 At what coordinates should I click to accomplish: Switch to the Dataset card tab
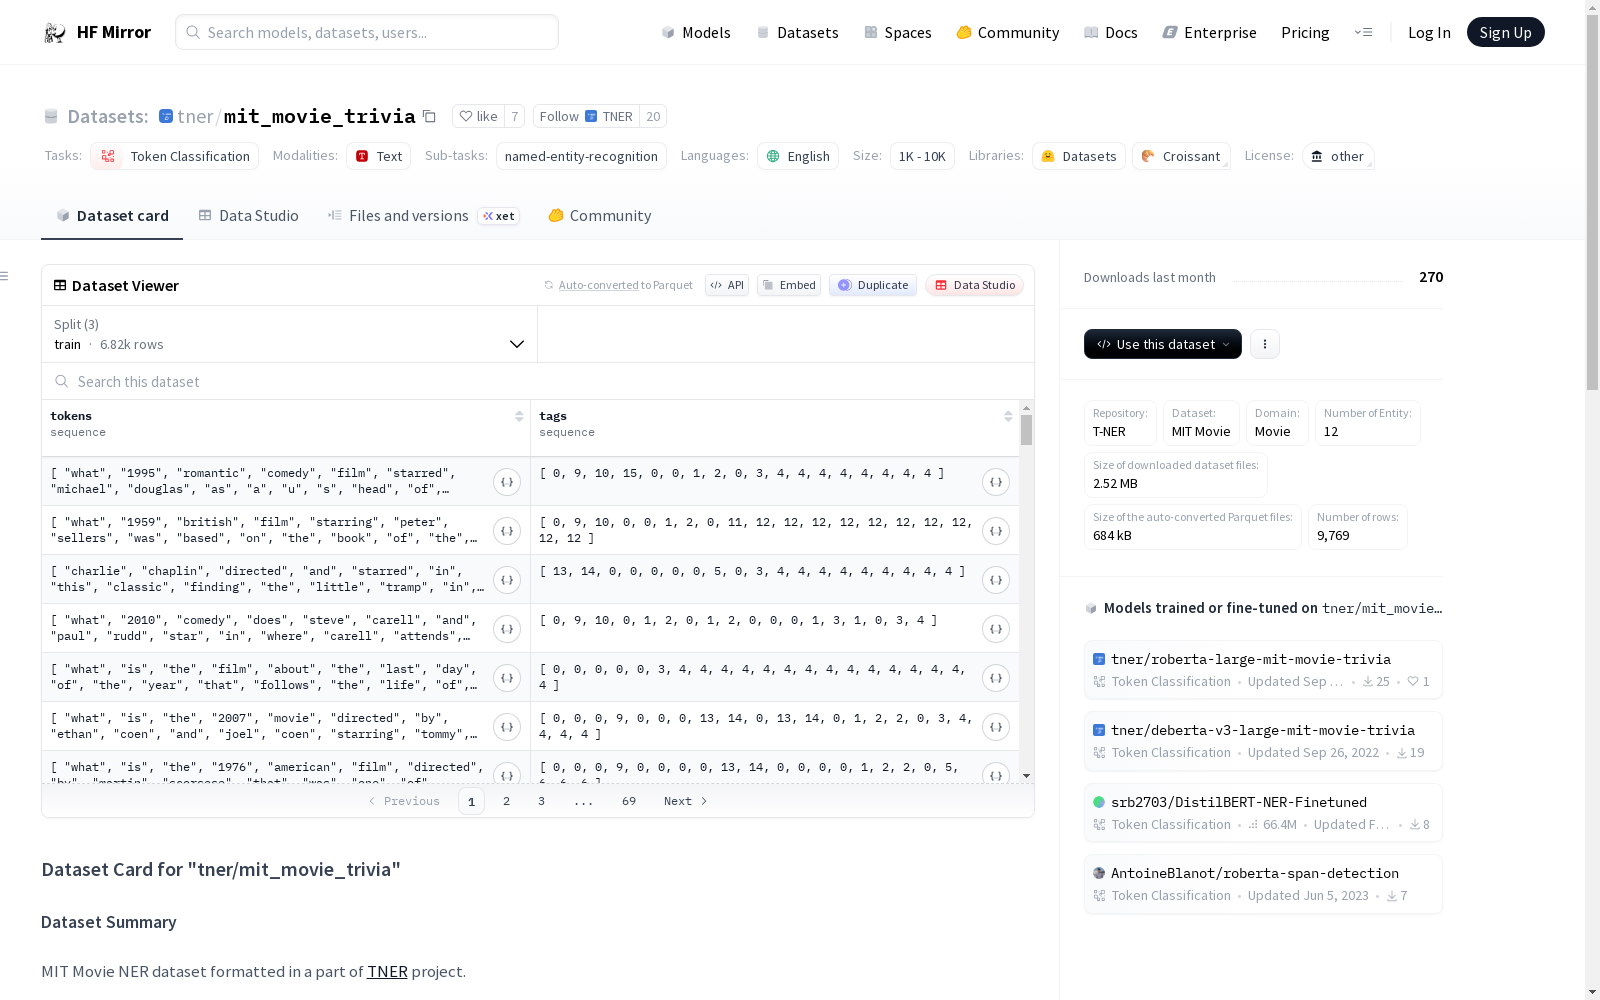click(112, 216)
